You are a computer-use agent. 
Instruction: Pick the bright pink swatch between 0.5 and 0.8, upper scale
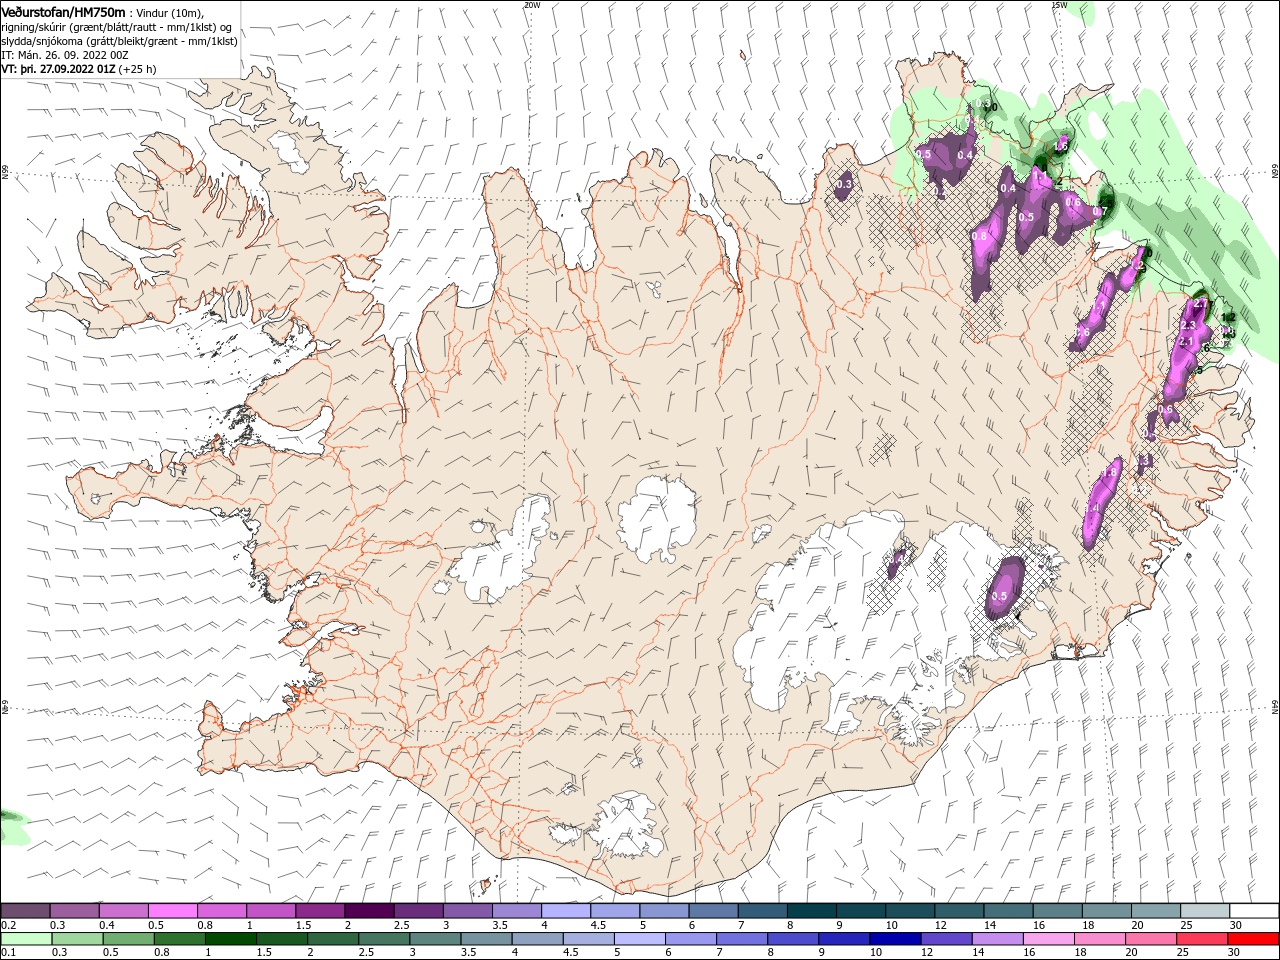pos(172,911)
